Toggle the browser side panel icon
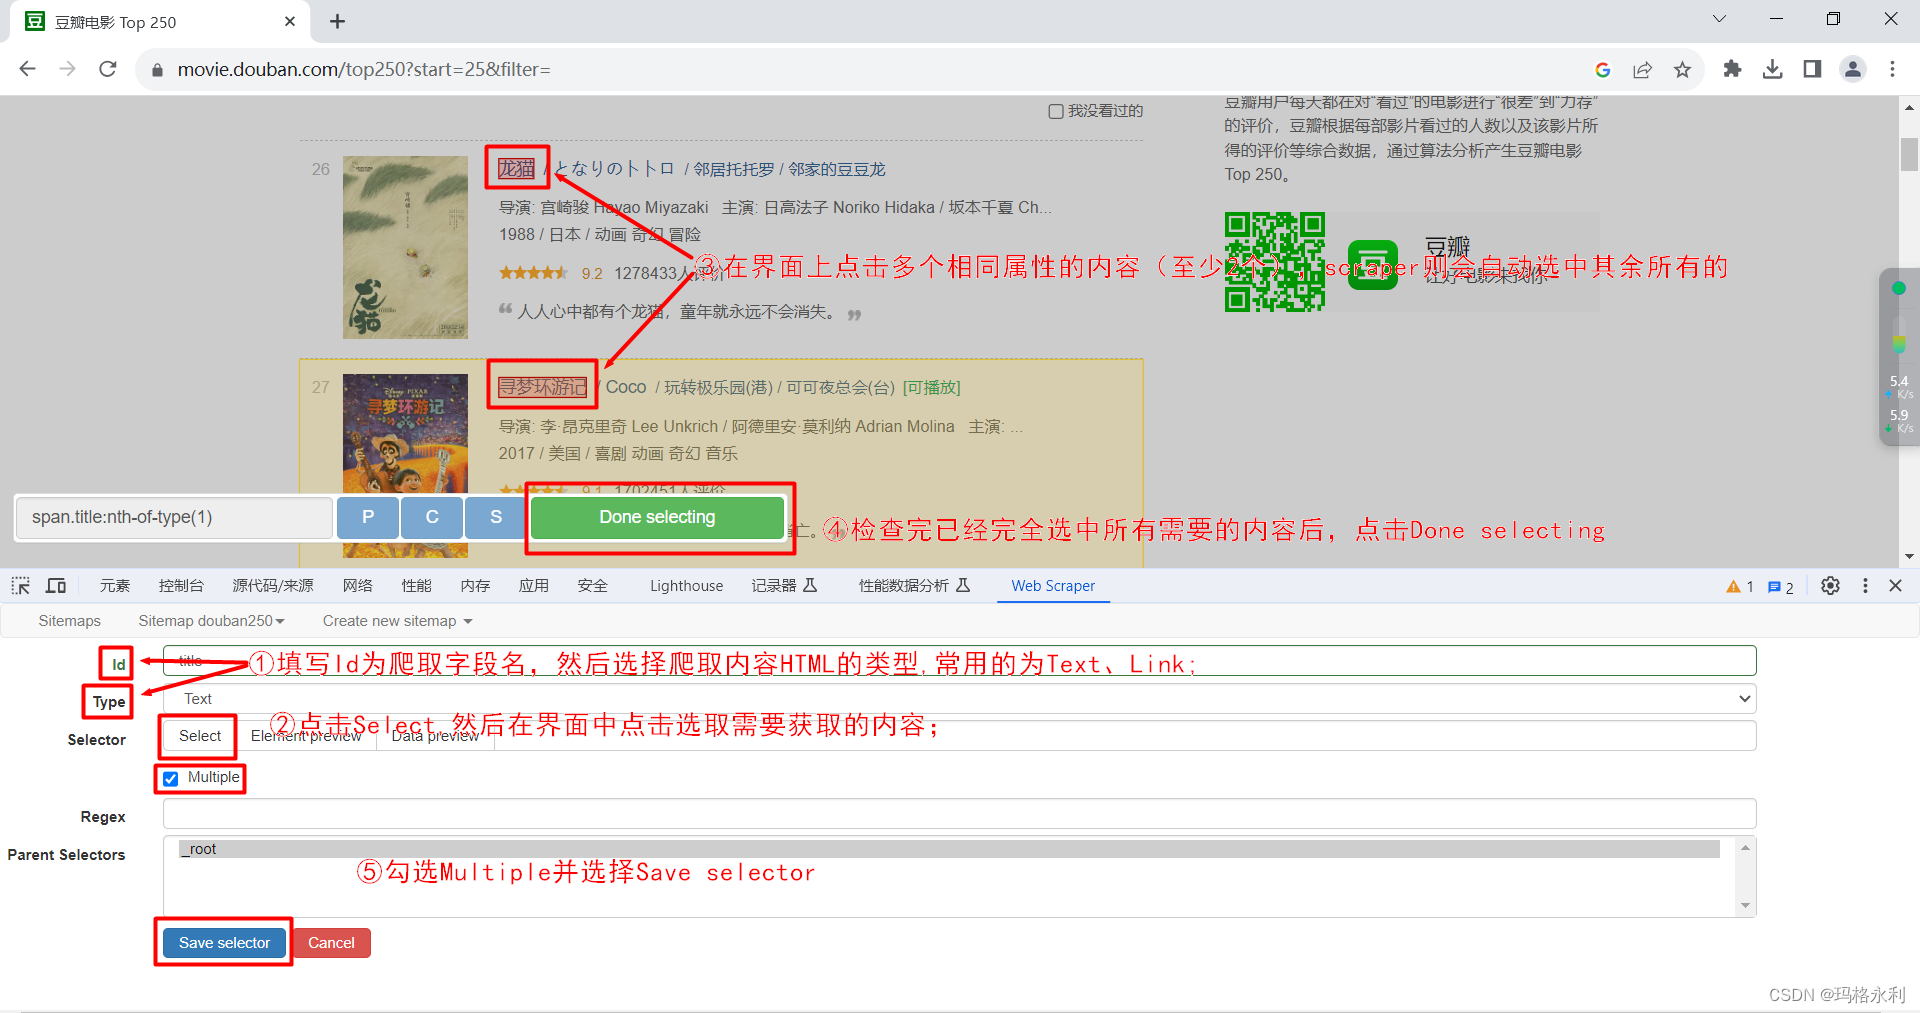1920x1013 pixels. click(1812, 69)
